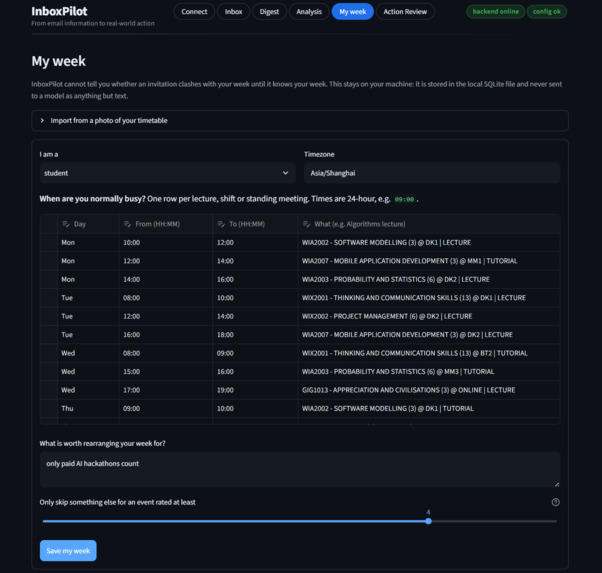Click cell 'WIX2001 - THINKING AND COMMUNICATION SKILLS (13) @ DK1 | LECTURE'
602x573 pixels.
[x=429, y=298]
